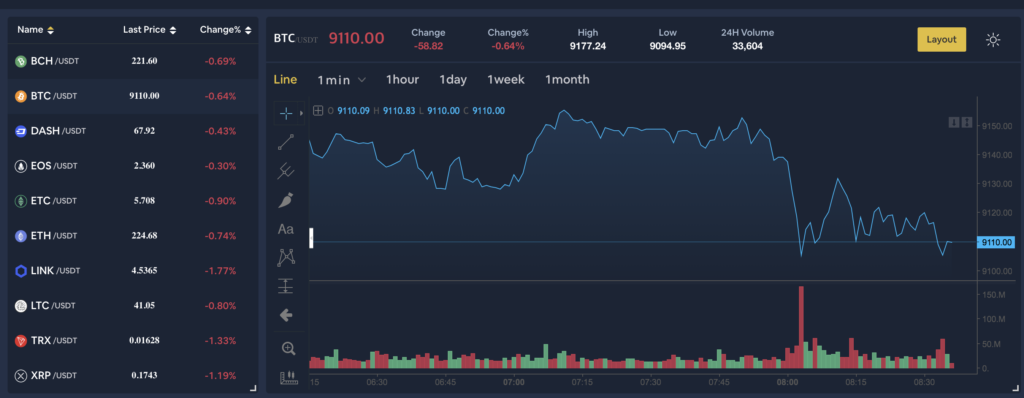The image size is (1024, 398).
Task: Pick the brush drawing tool
Action: [x=286, y=200]
